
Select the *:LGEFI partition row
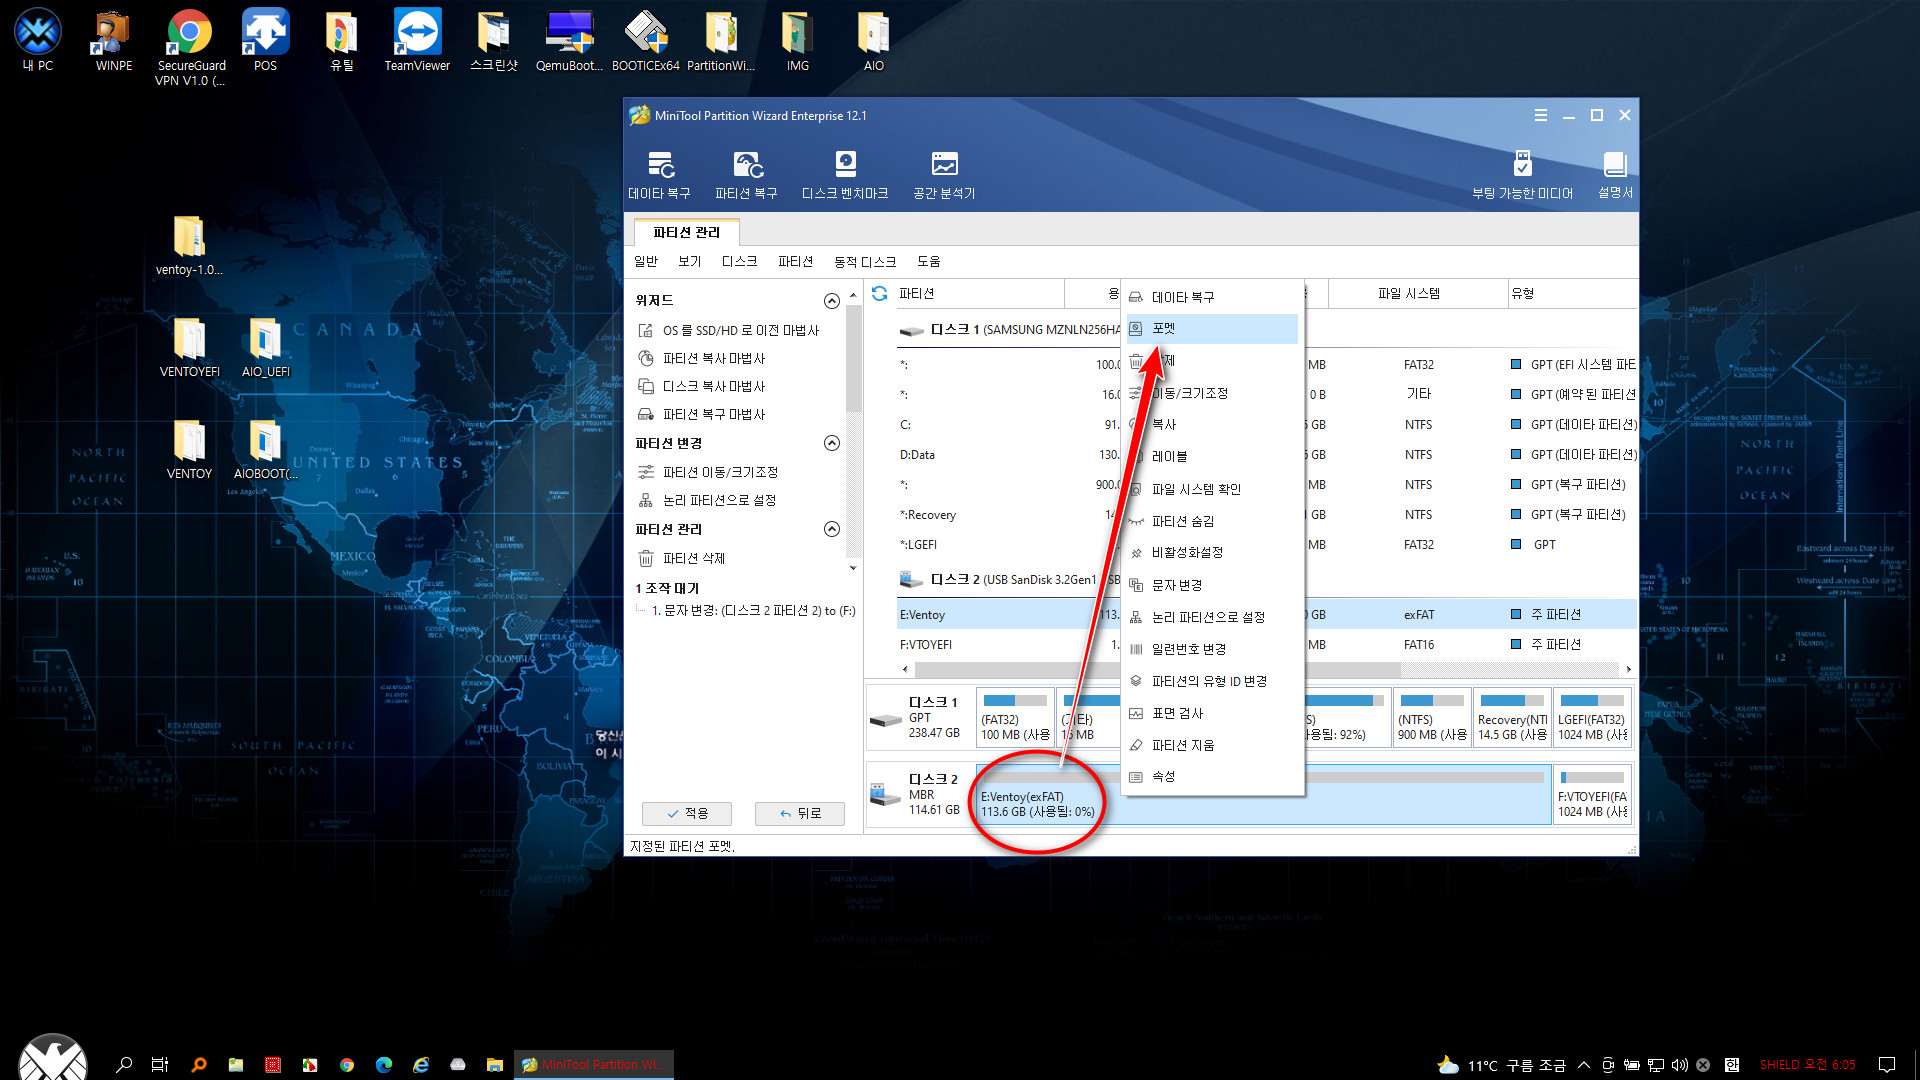[x=1266, y=544]
